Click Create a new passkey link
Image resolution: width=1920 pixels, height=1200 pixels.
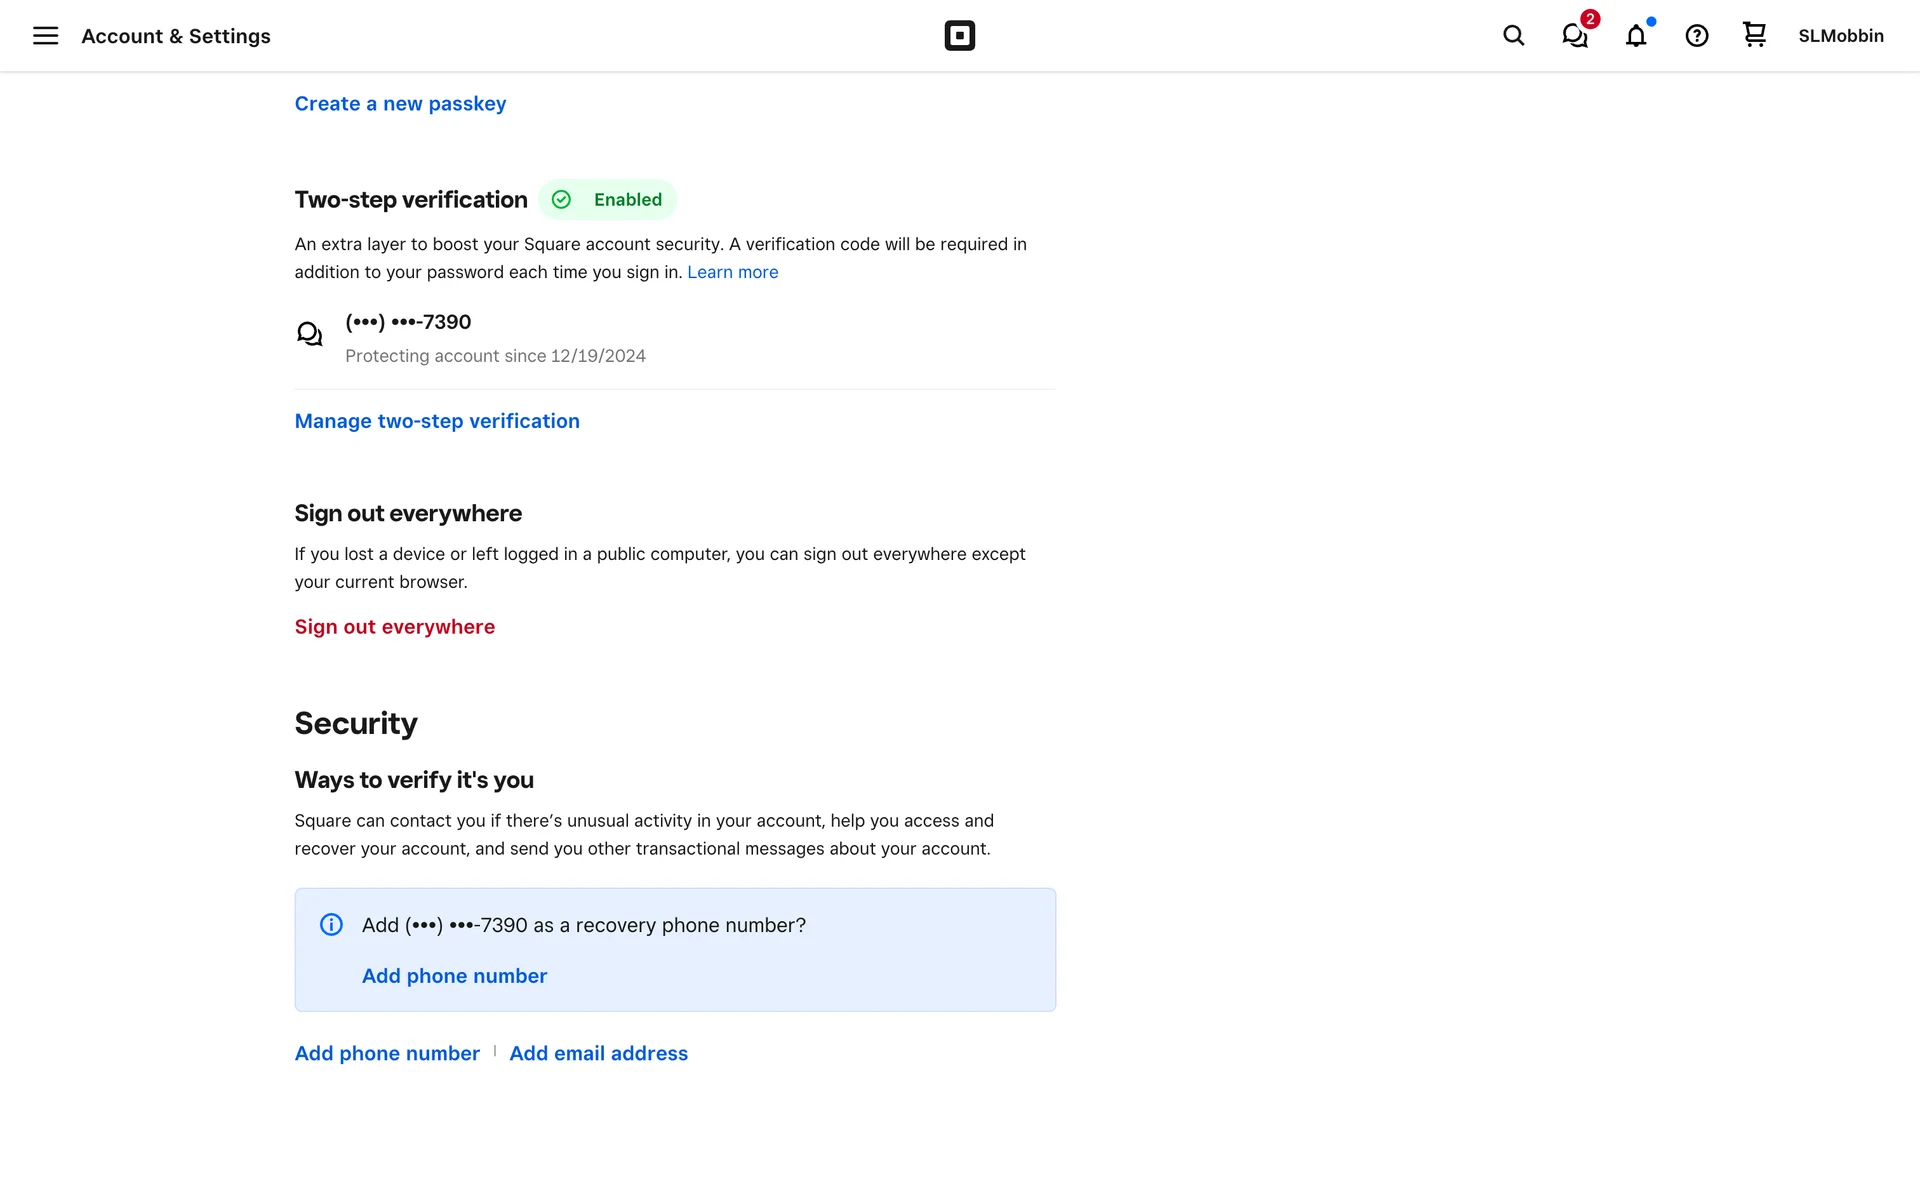click(x=400, y=104)
